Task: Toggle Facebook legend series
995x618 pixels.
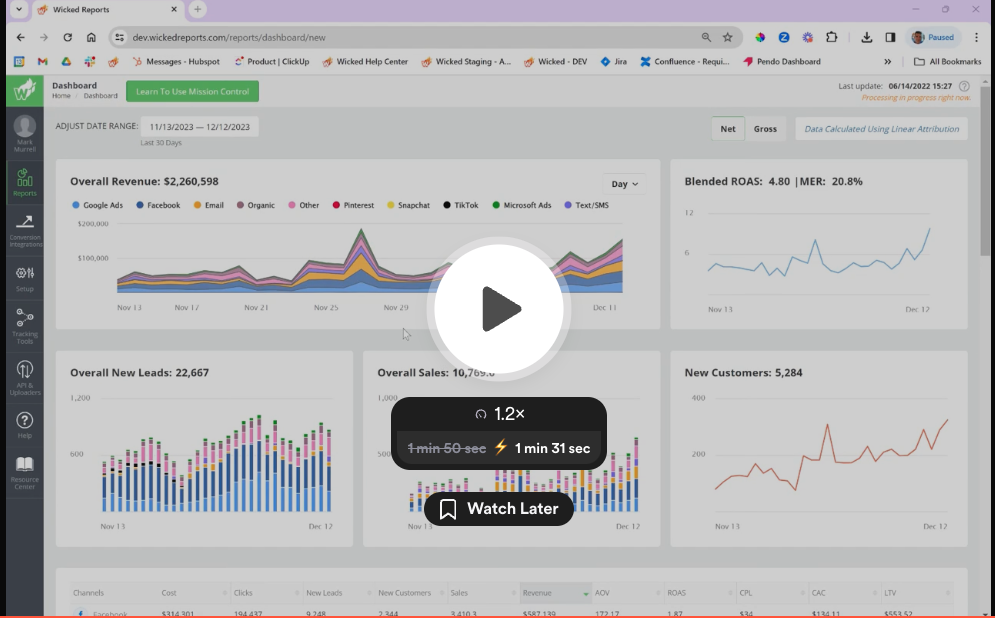Action: tap(158, 205)
